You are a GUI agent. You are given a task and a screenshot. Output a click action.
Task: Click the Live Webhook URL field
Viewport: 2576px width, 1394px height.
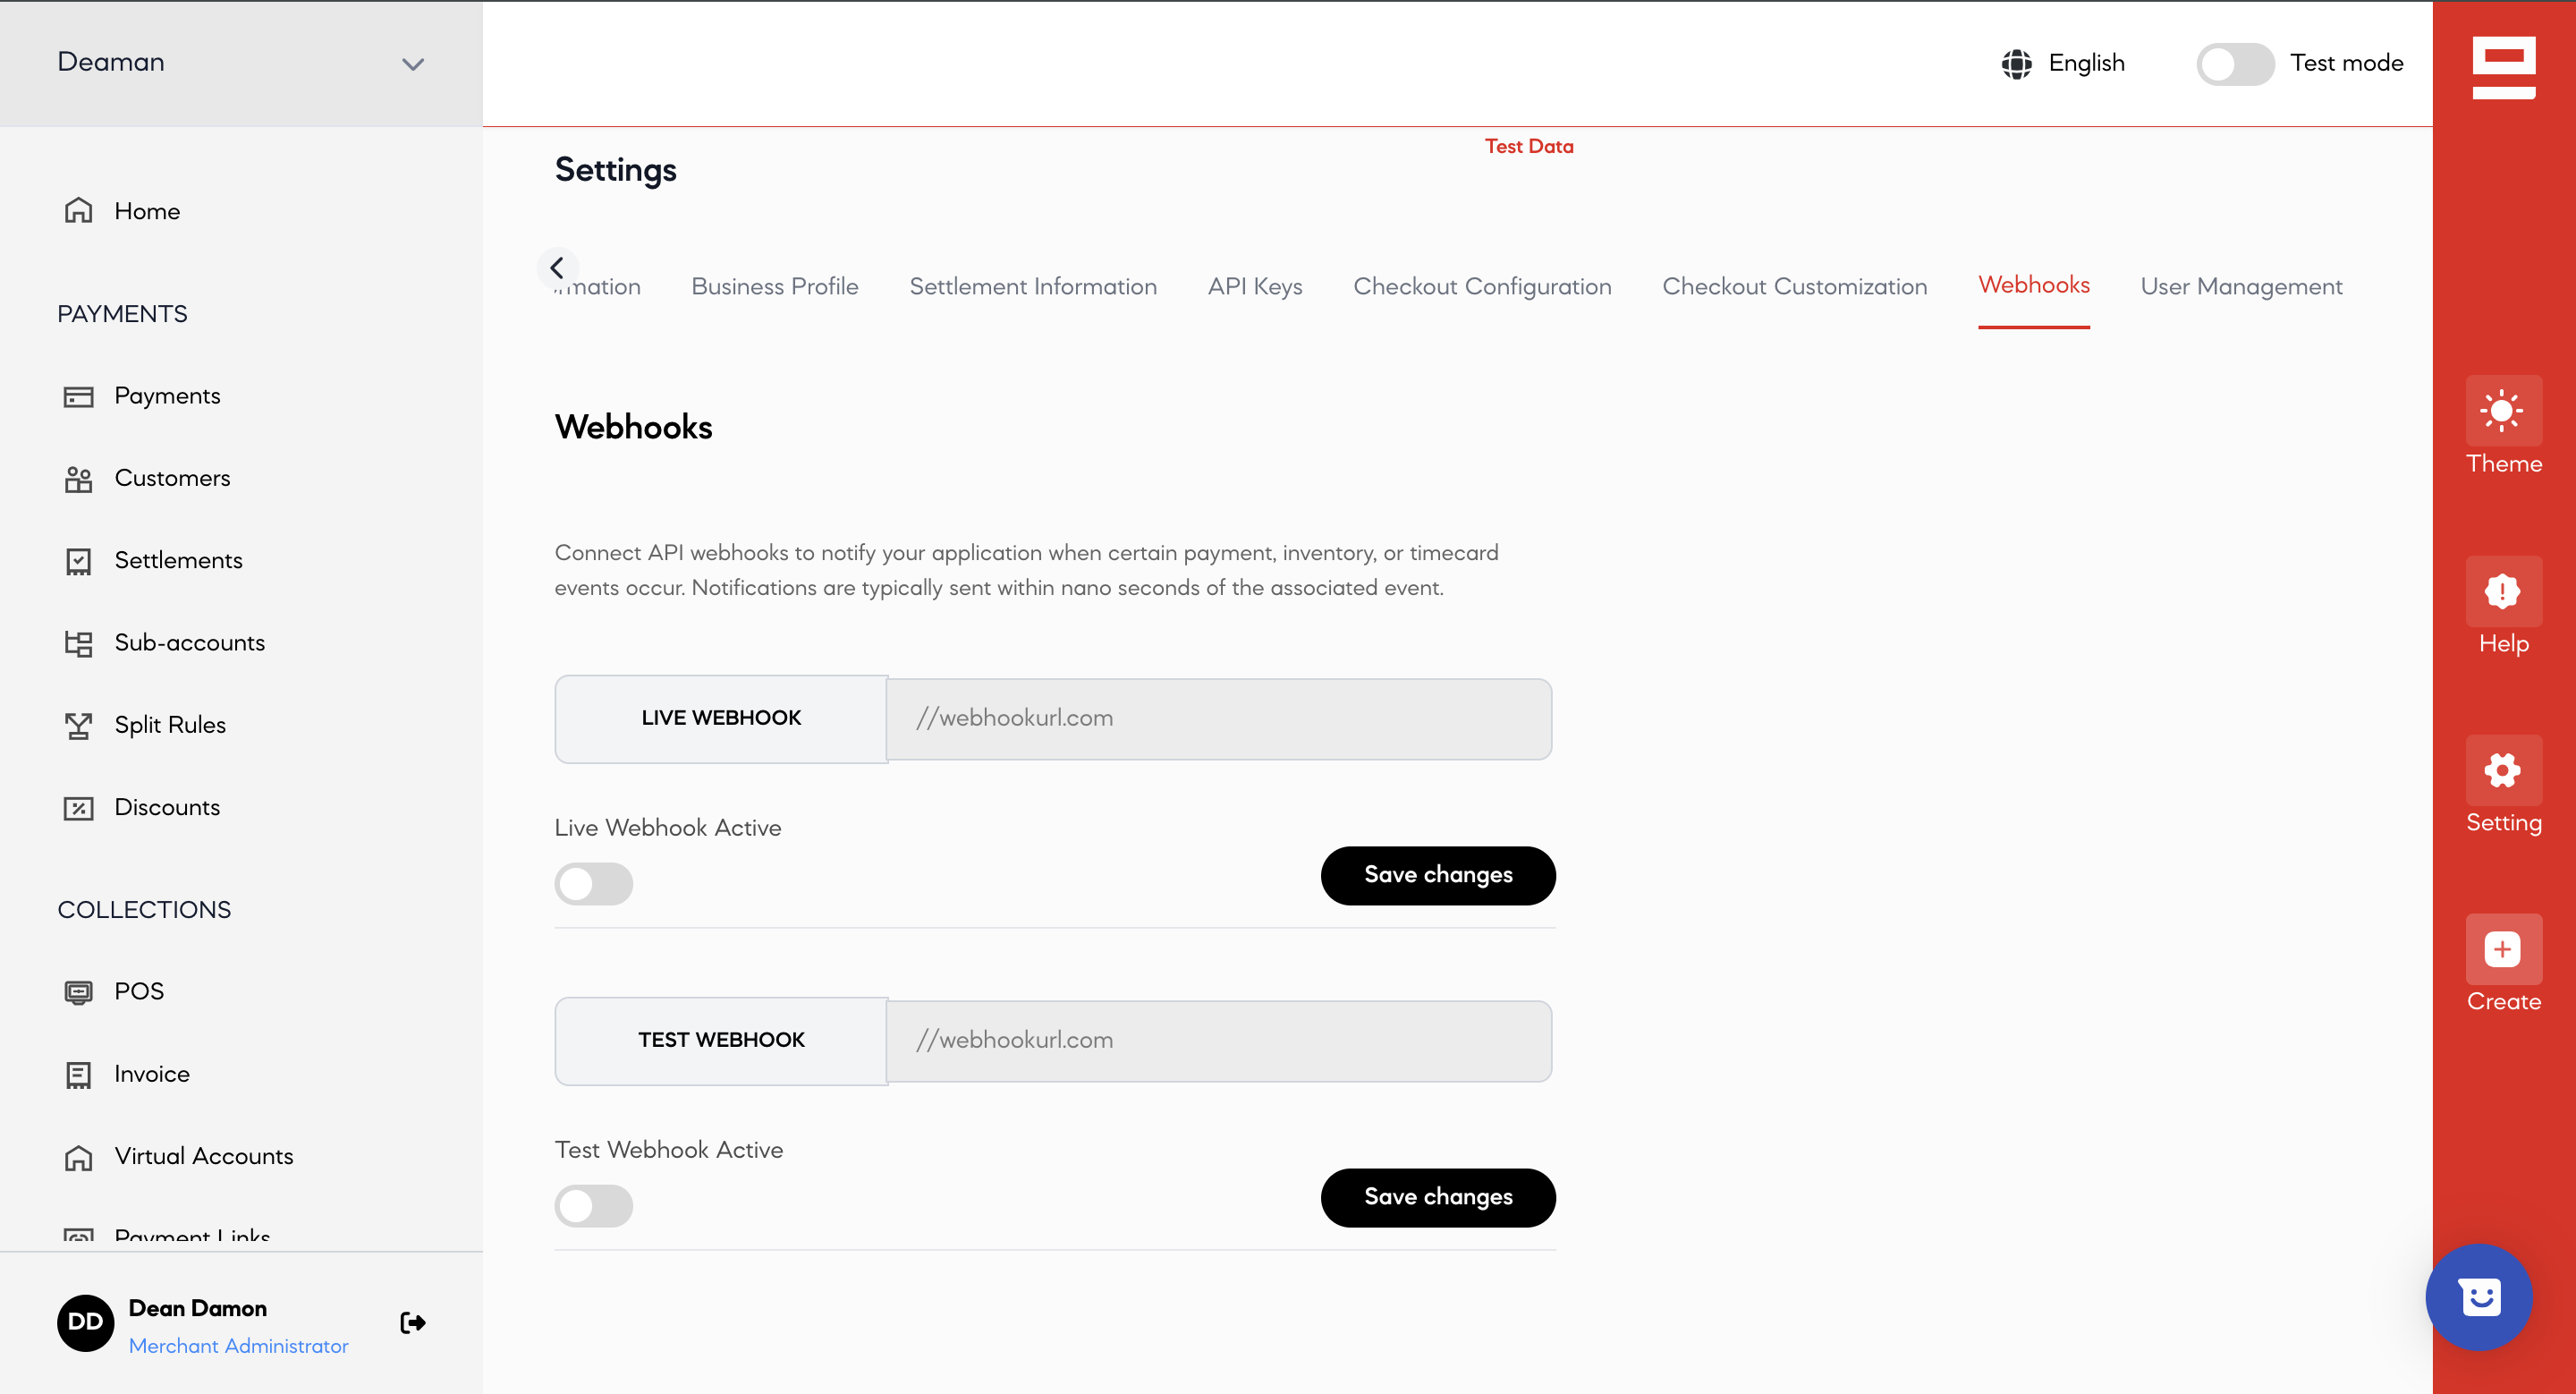(x=1219, y=719)
